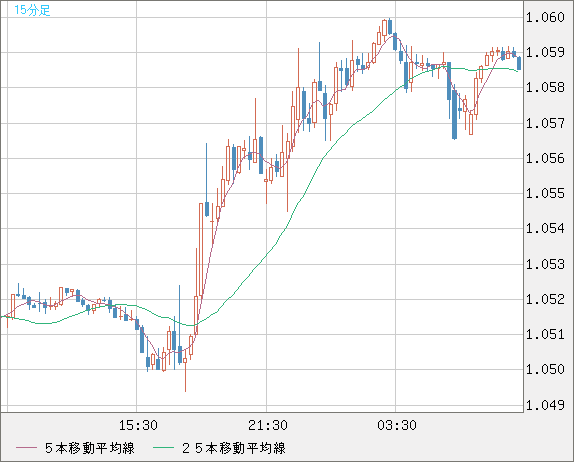Screen dimensions: 574x462
Task: Click the 1.059 price axis label
Action: (x=545, y=52)
